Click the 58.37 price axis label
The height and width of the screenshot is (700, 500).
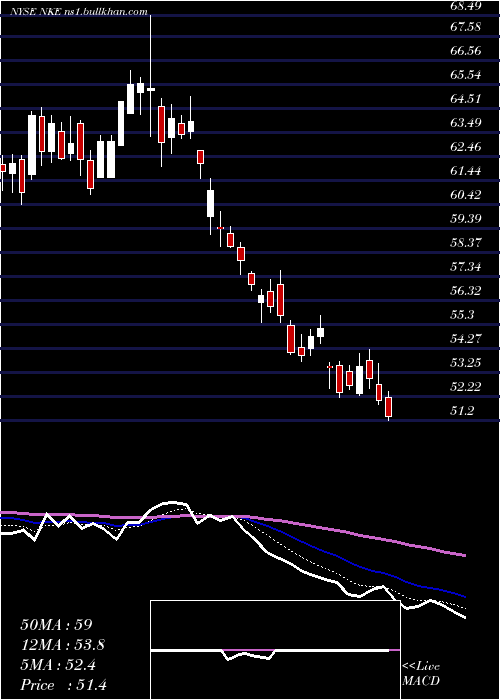coord(465,243)
